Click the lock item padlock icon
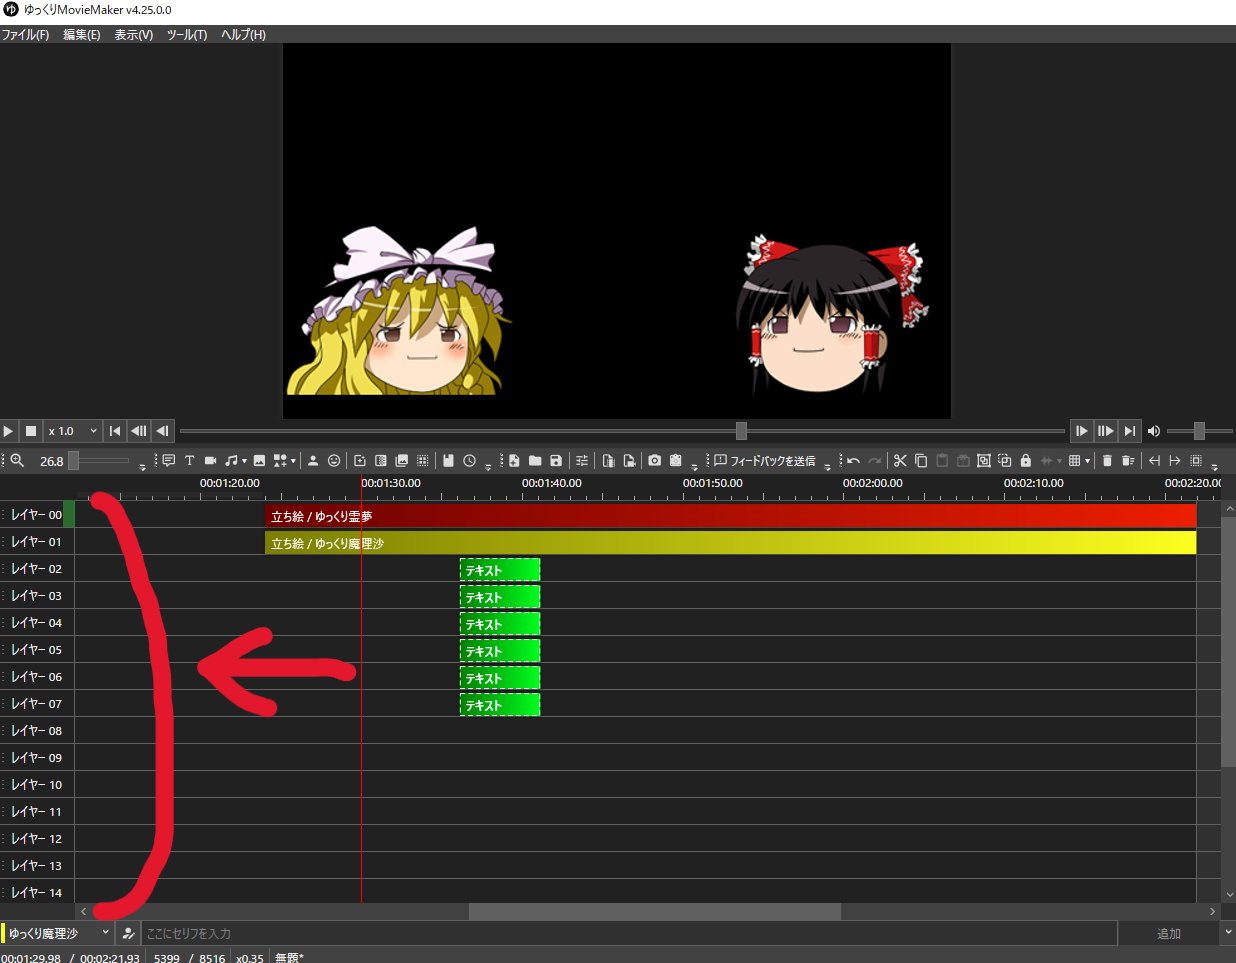The width and height of the screenshot is (1236, 963). [1025, 460]
